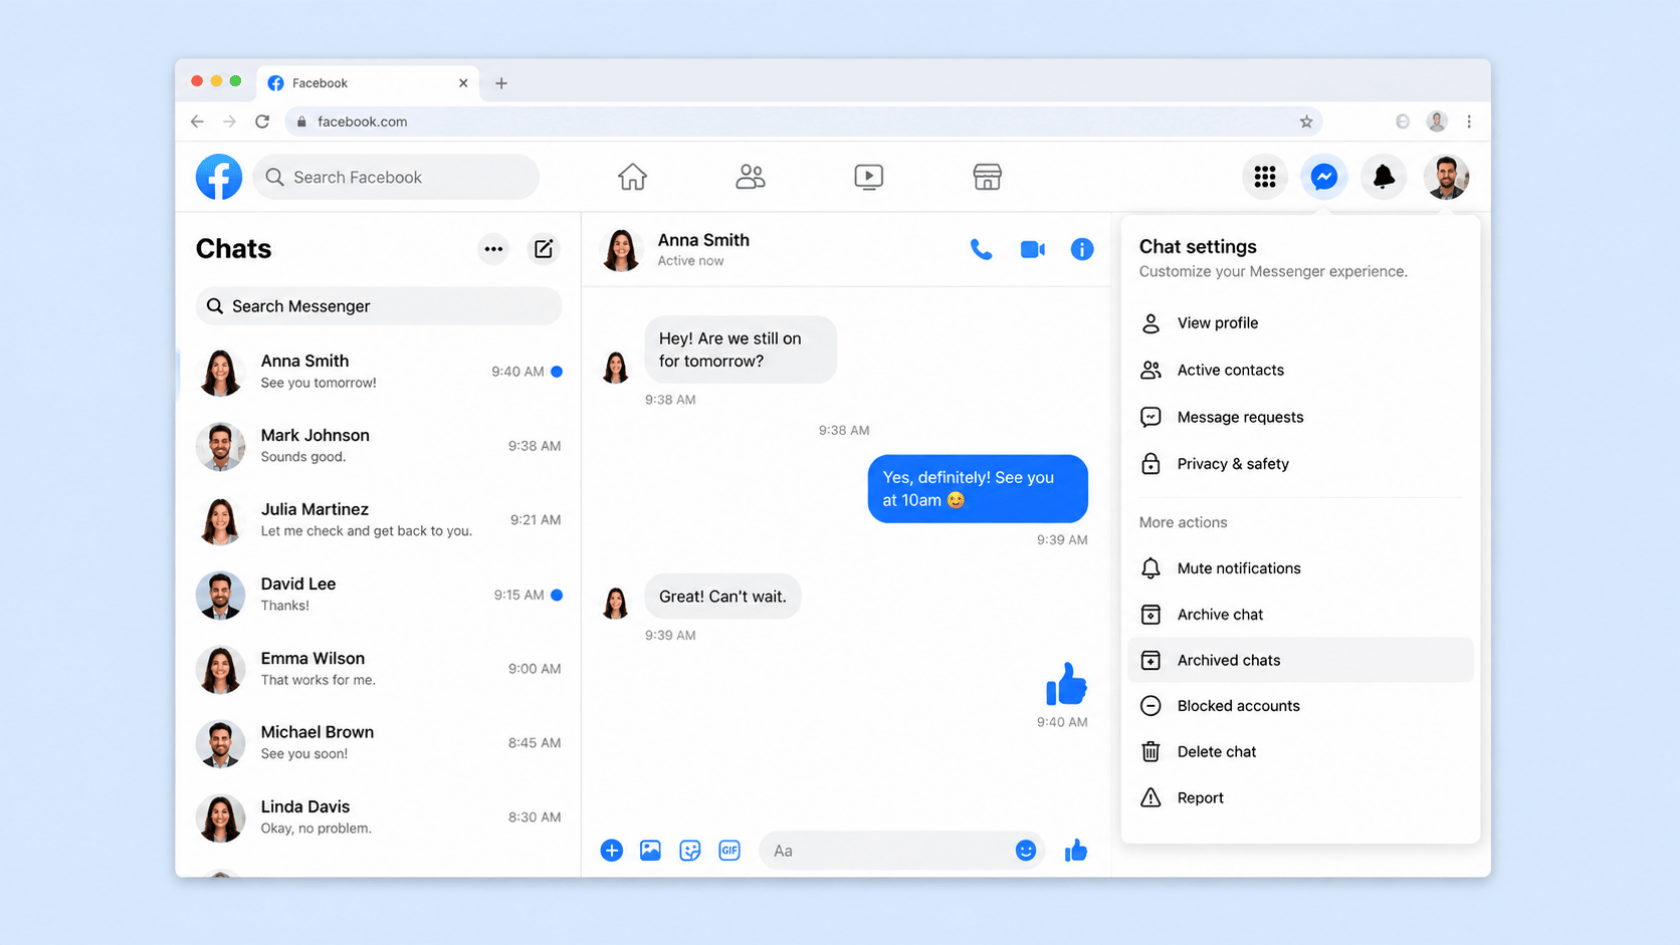Open the emoji picker smiley
The height and width of the screenshot is (945, 1680).
click(1025, 850)
